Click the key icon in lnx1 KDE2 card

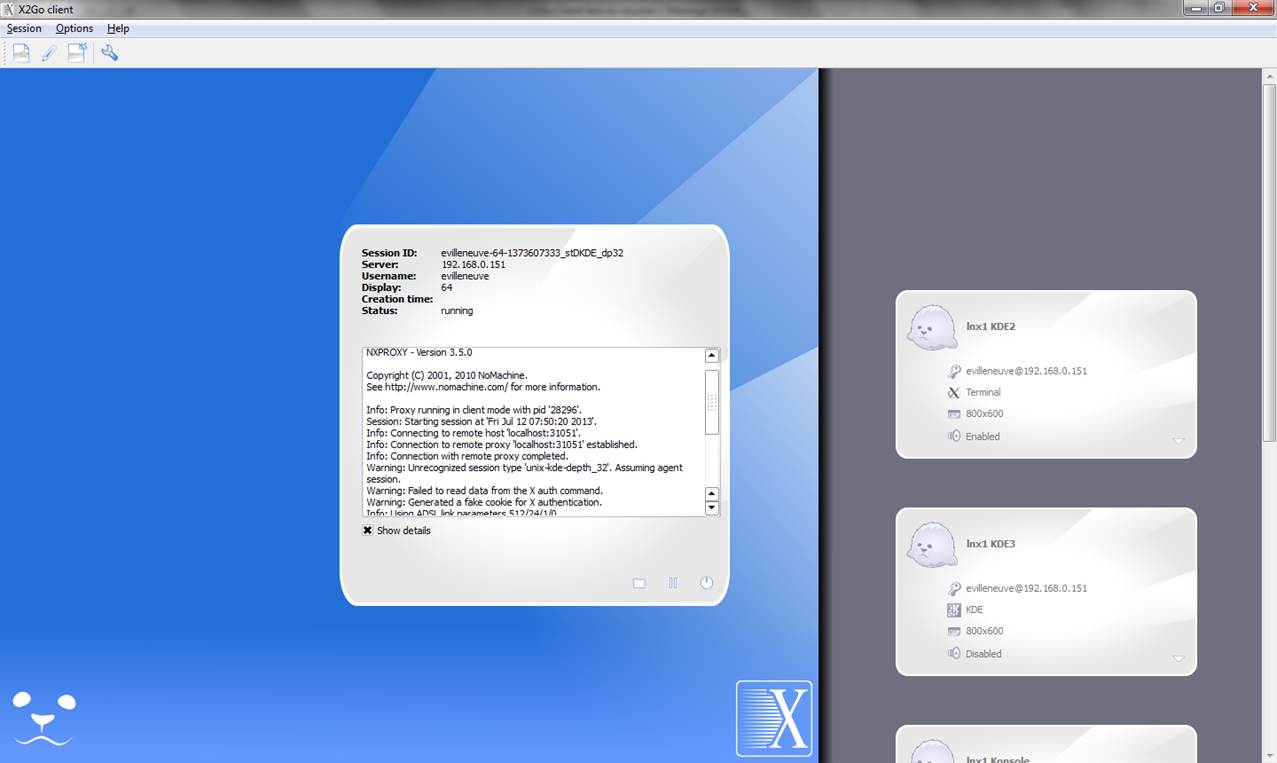[954, 371]
